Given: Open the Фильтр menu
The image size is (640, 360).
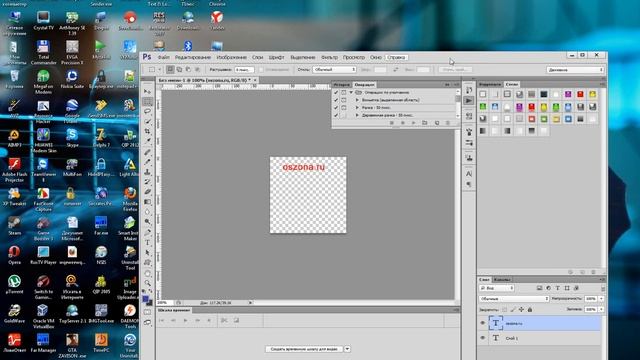Looking at the screenshot, I should click(329, 58).
